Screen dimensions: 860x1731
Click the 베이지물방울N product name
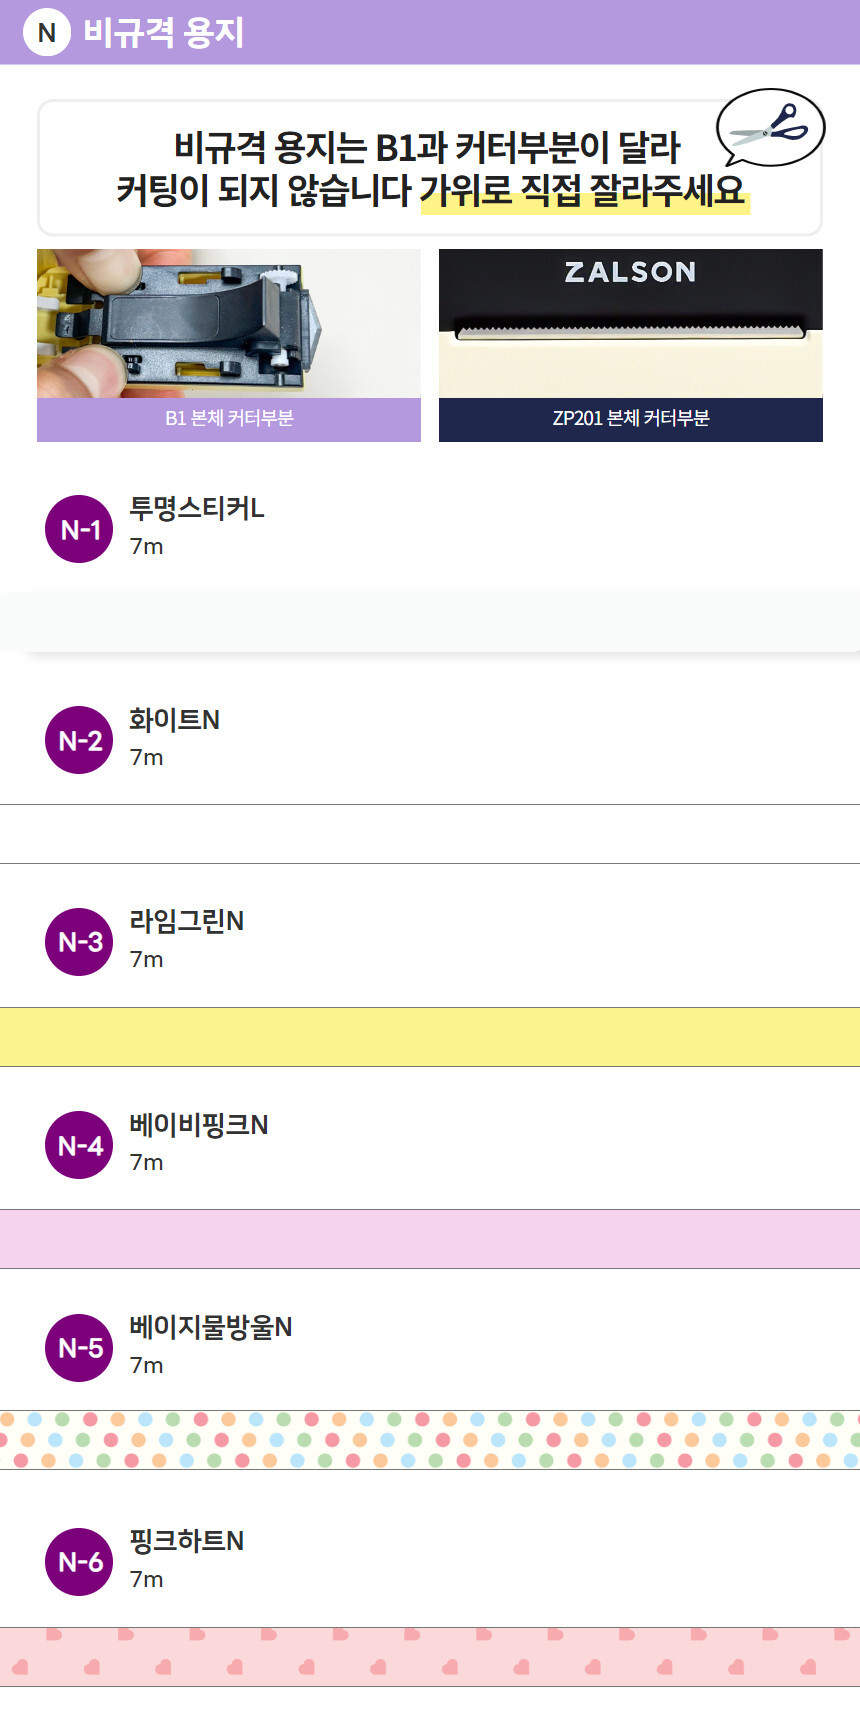point(211,1327)
